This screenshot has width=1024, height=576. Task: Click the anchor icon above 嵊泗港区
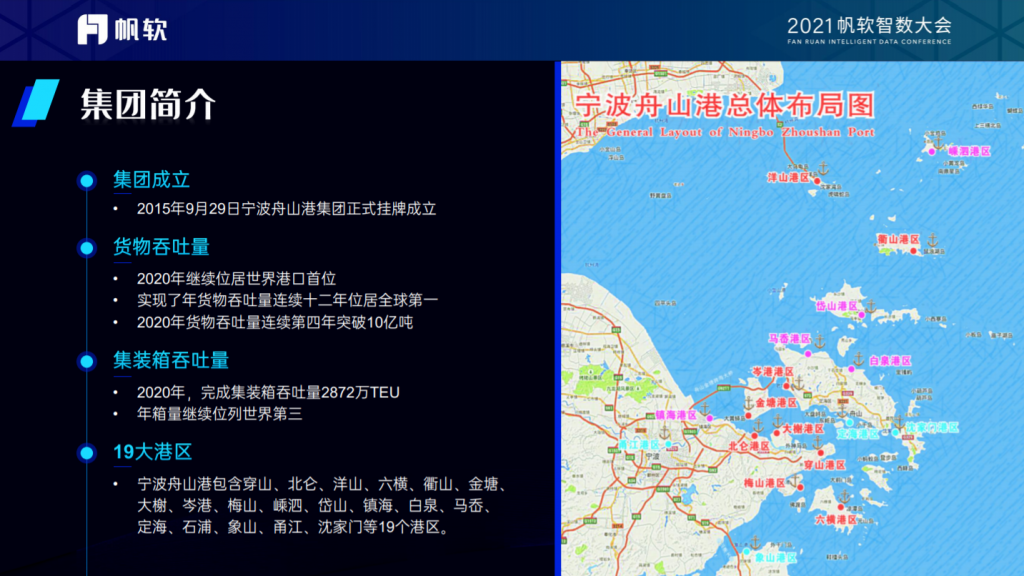(x=938, y=141)
